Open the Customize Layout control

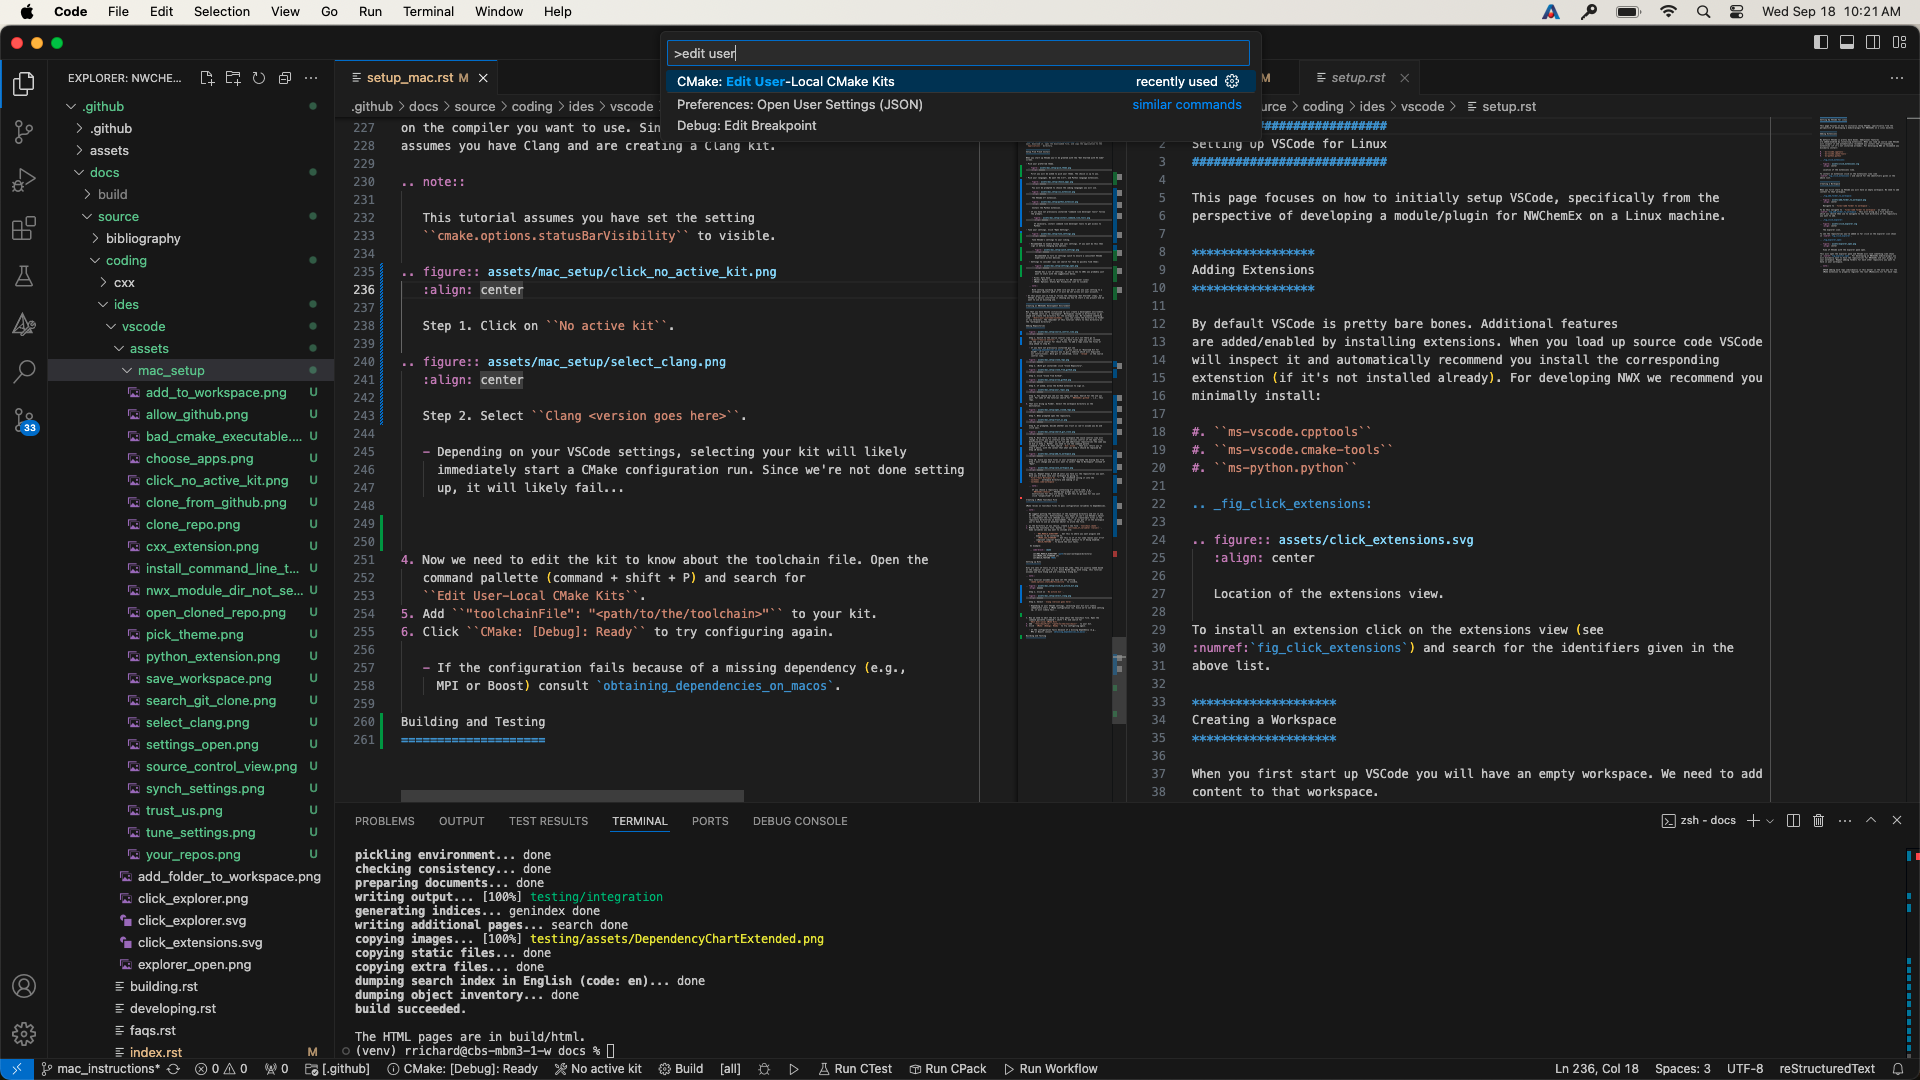[x=1899, y=42]
